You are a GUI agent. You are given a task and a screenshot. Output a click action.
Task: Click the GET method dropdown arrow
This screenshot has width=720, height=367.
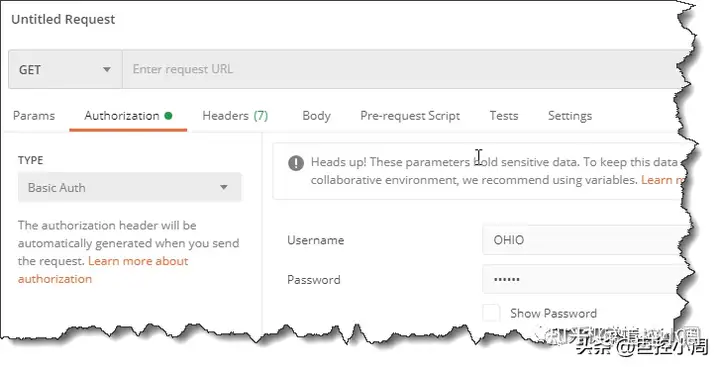[x=107, y=70]
